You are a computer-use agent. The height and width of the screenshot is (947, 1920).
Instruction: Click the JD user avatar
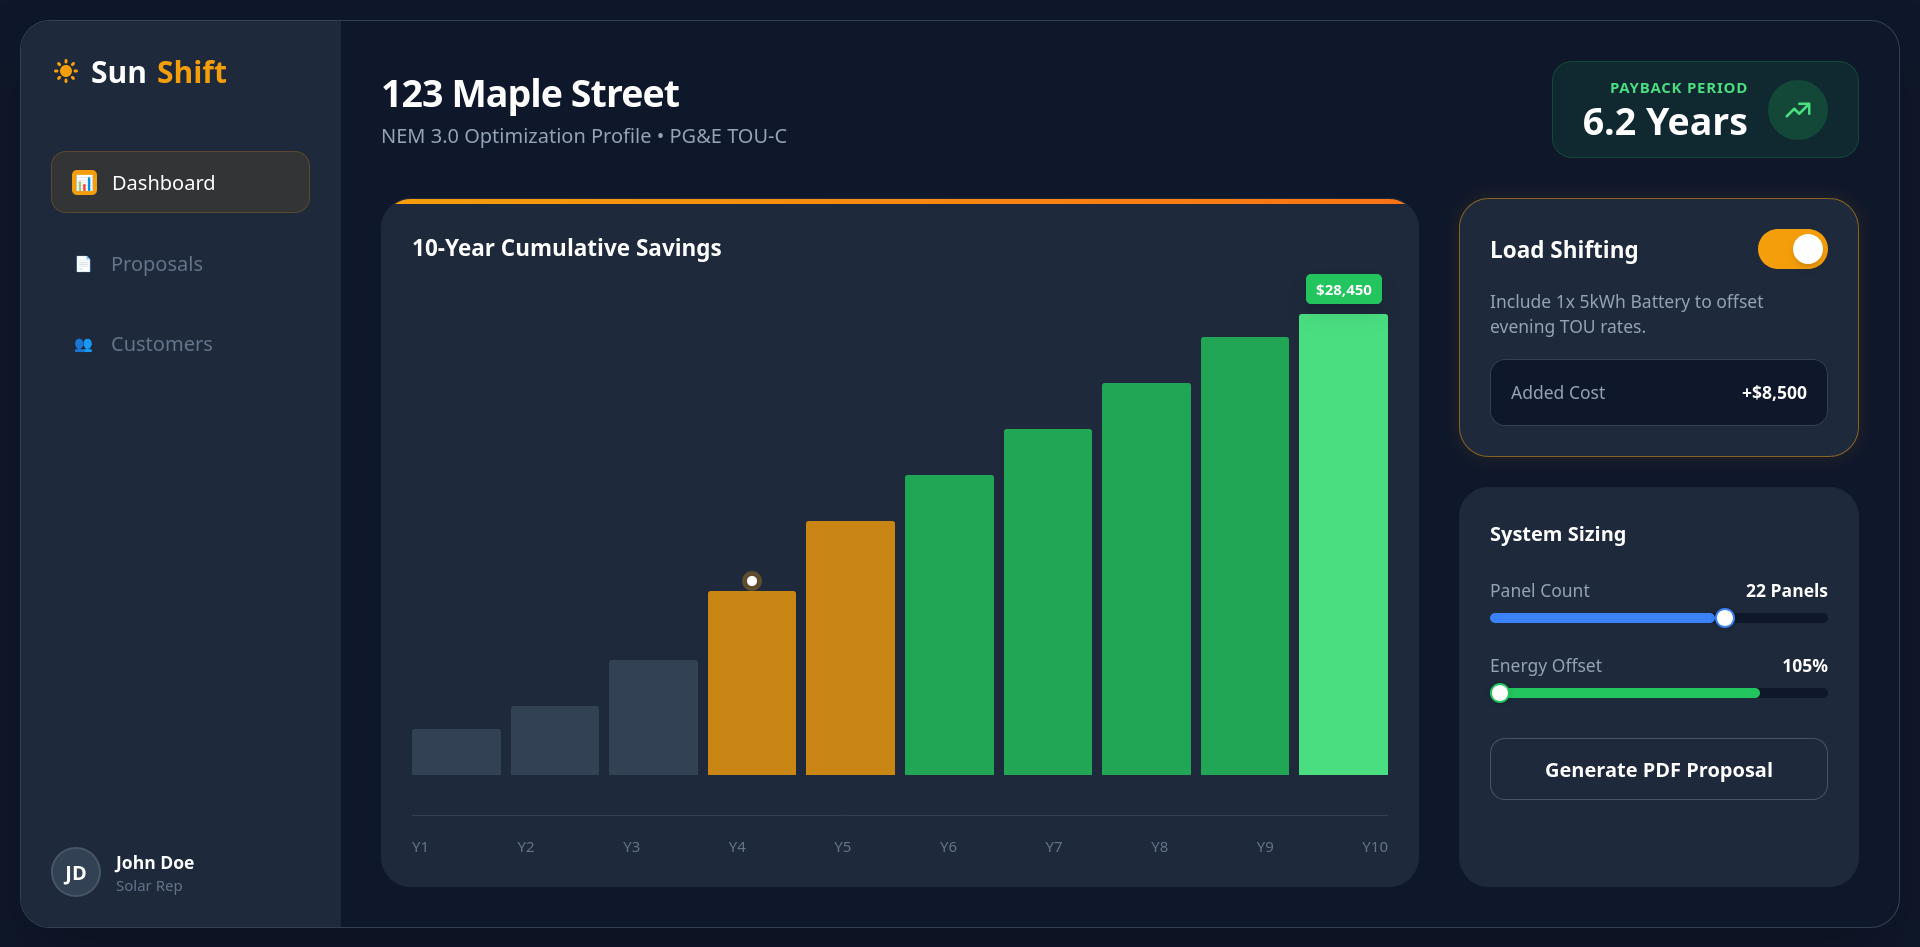click(x=76, y=872)
